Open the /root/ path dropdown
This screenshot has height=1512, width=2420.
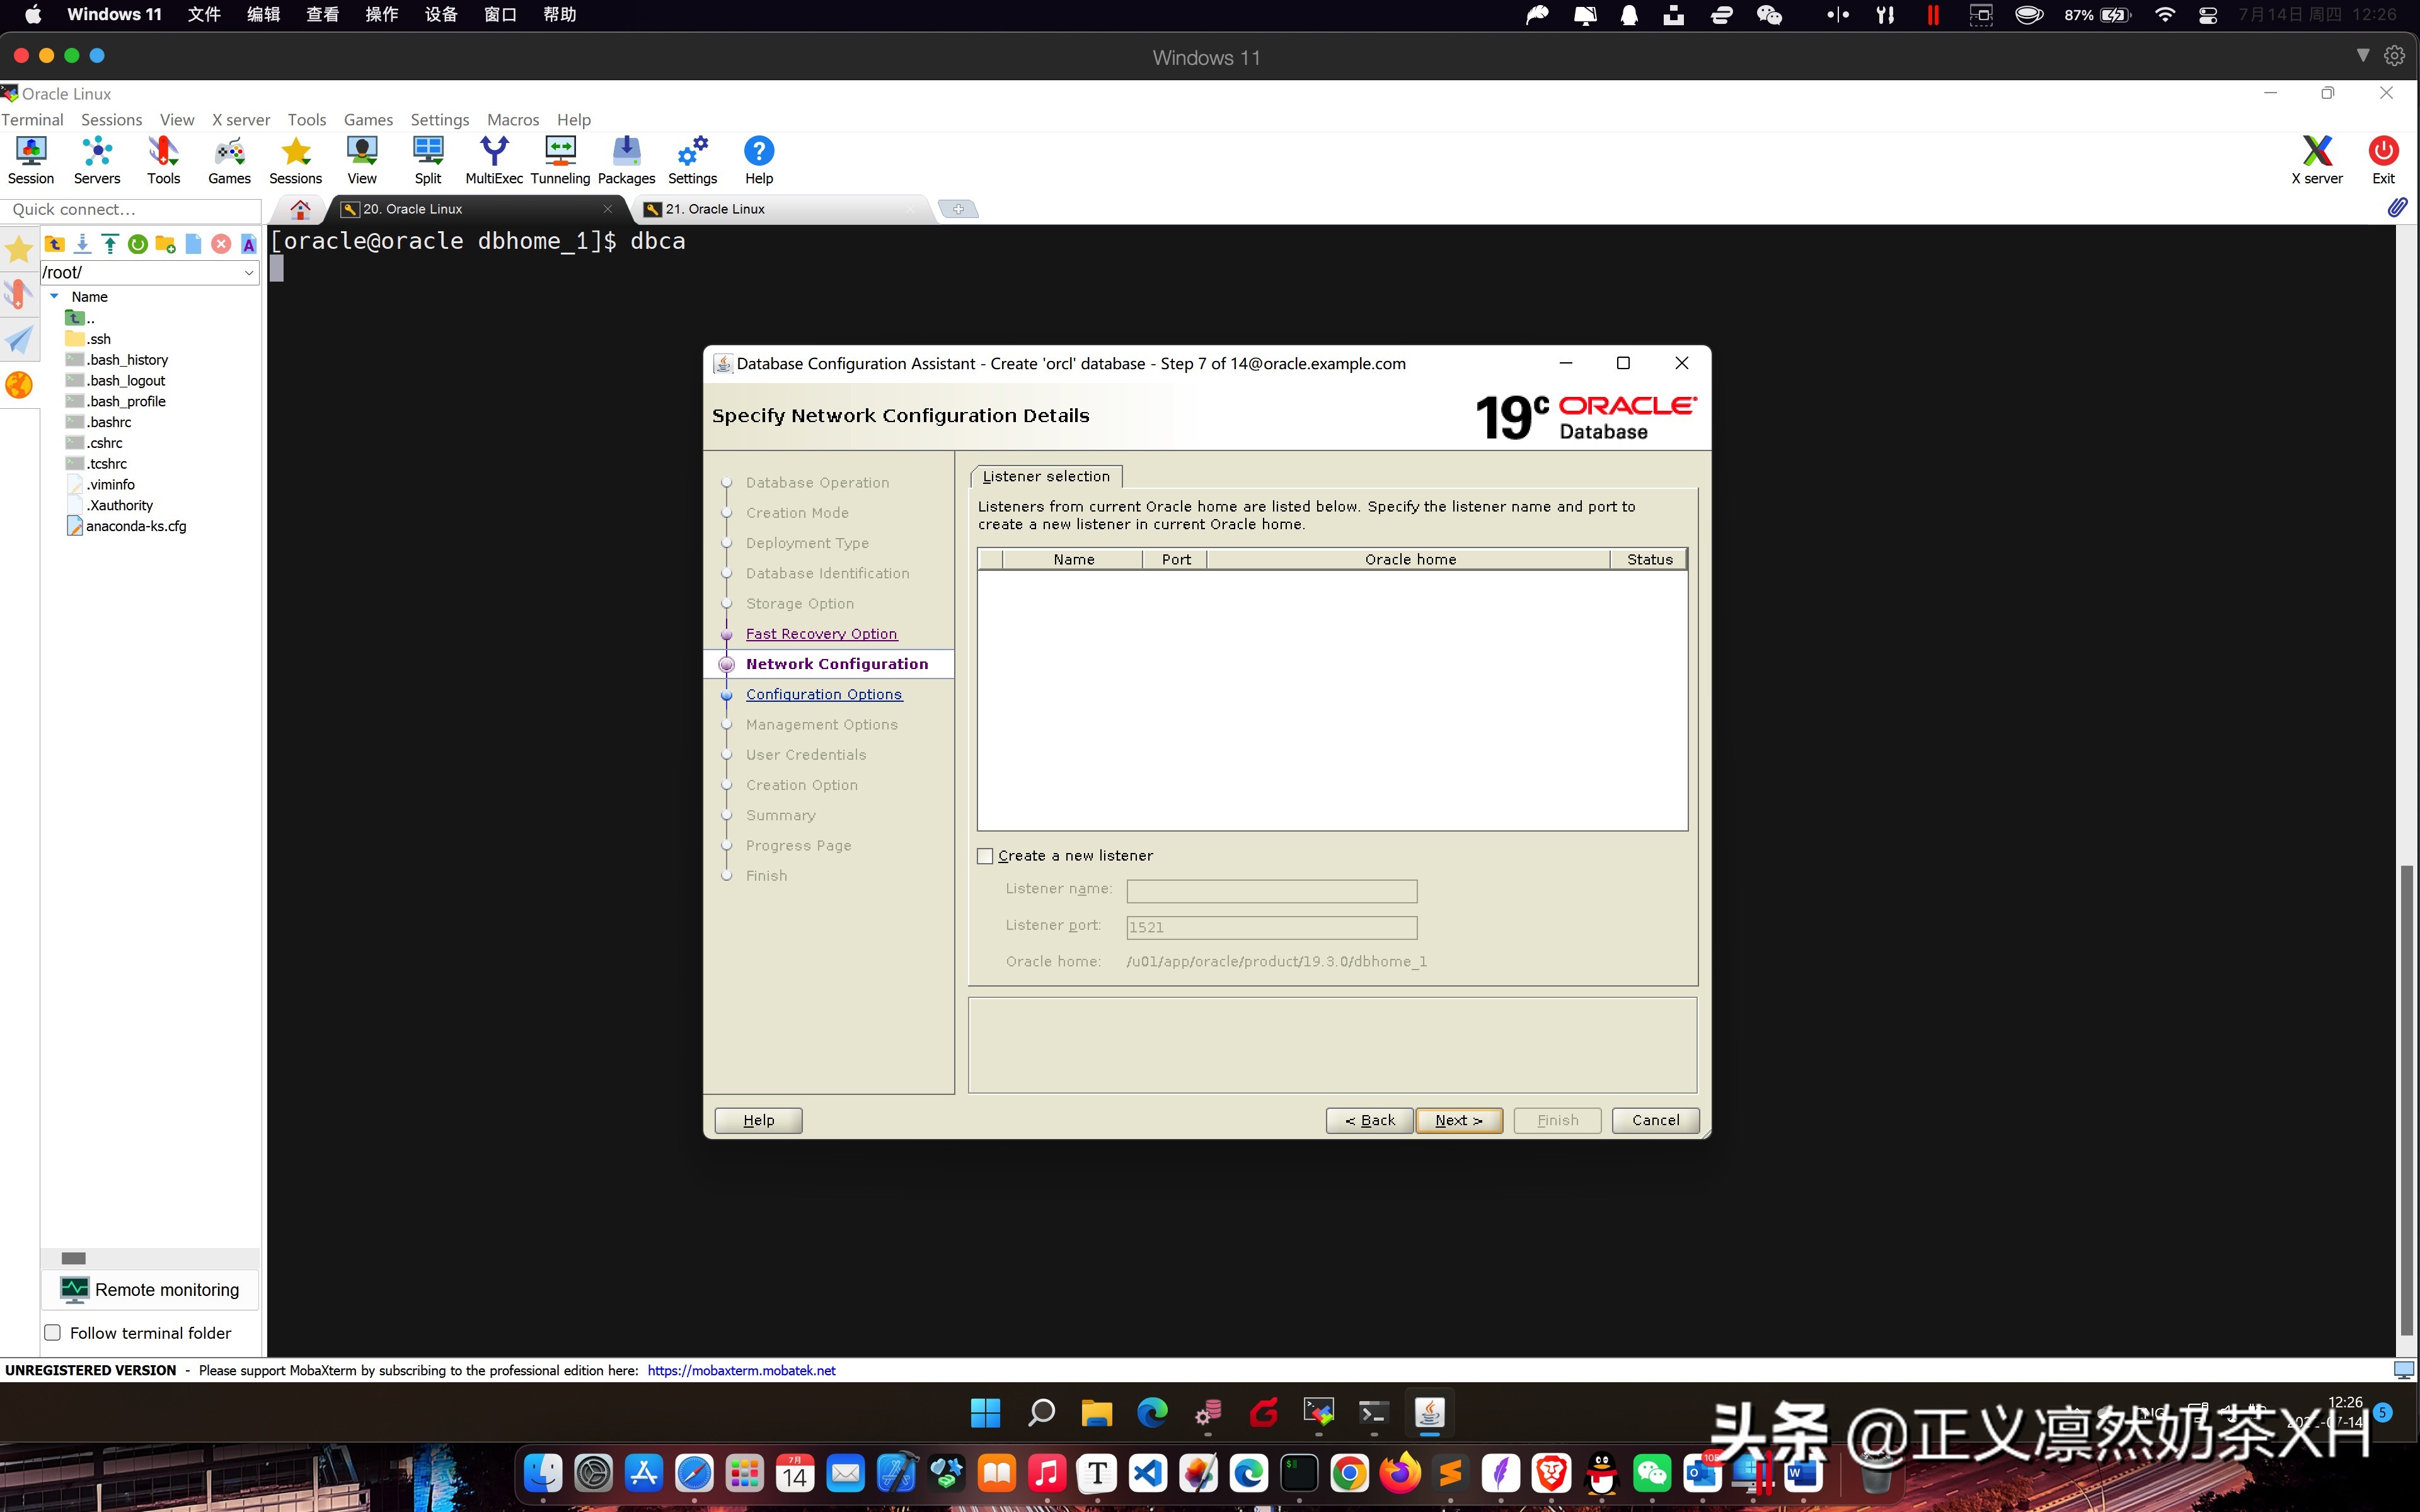tap(248, 272)
